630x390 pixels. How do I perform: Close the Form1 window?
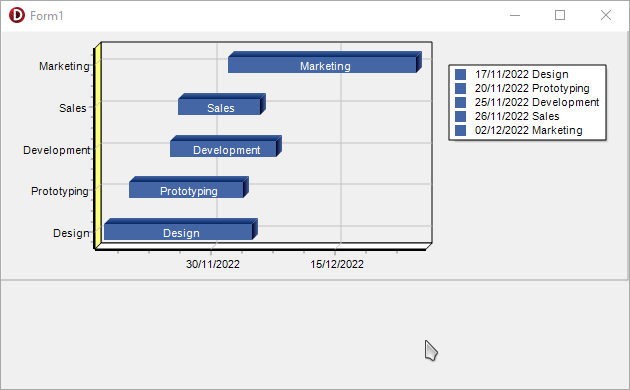pyautogui.click(x=606, y=15)
